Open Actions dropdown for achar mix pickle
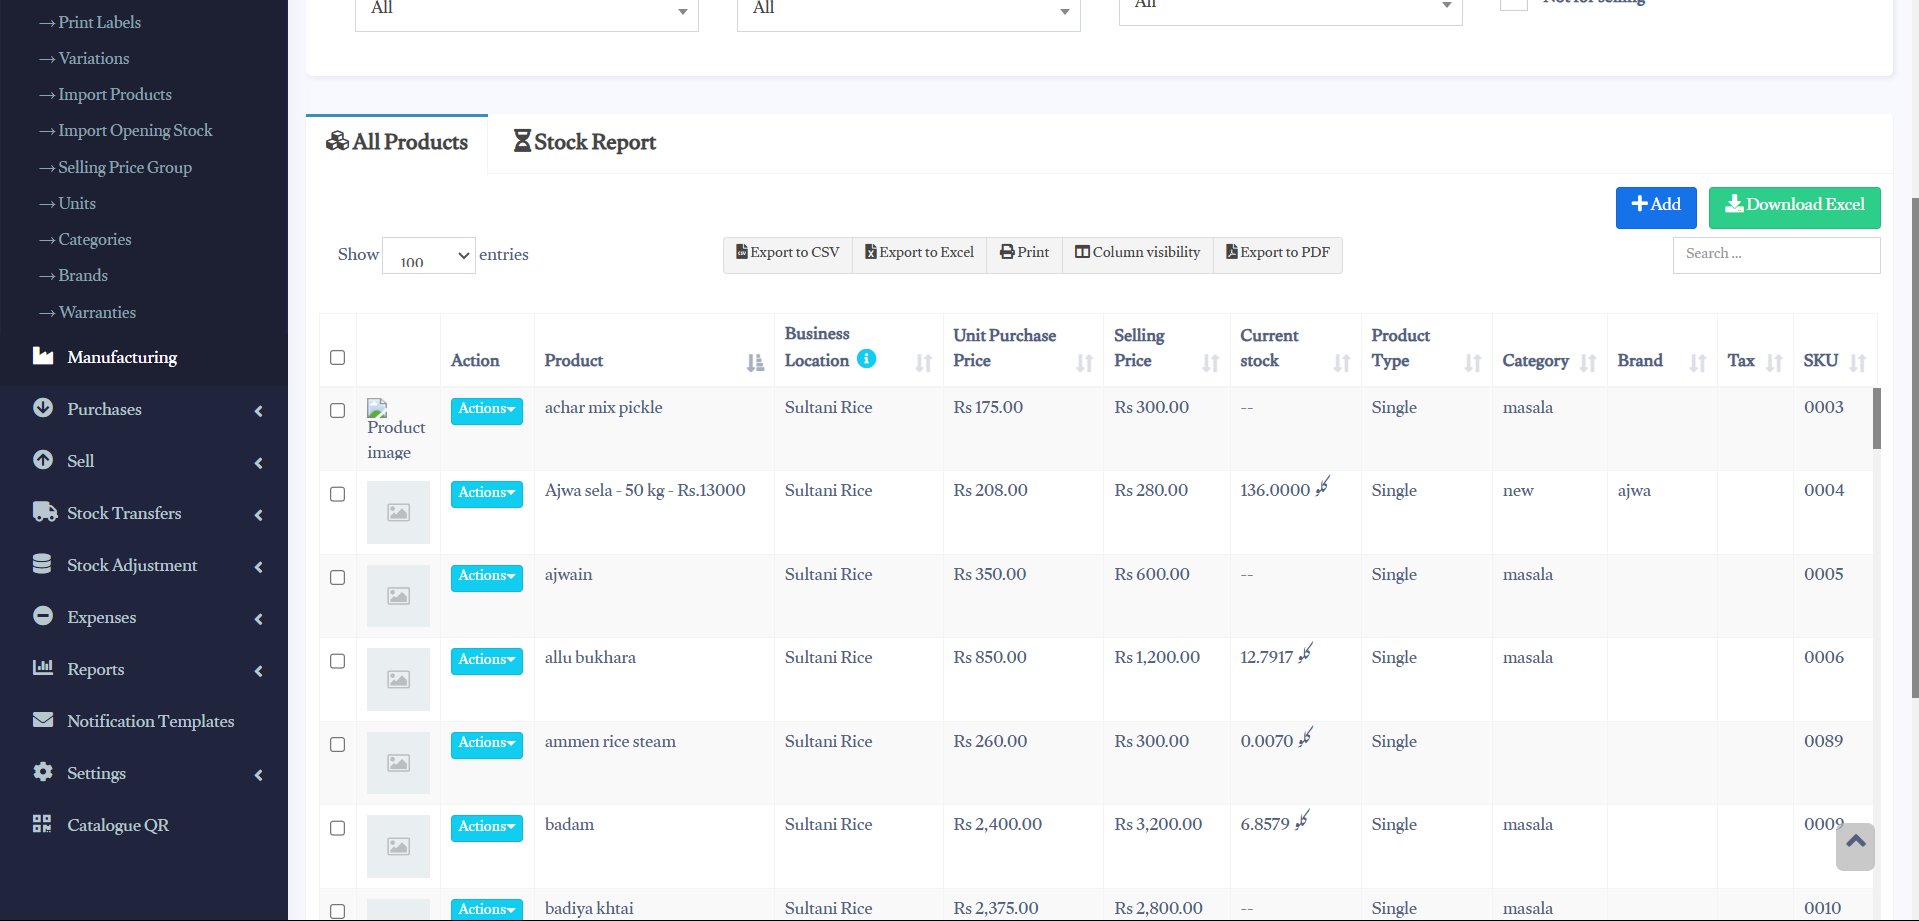The width and height of the screenshot is (1919, 921). [x=486, y=410]
